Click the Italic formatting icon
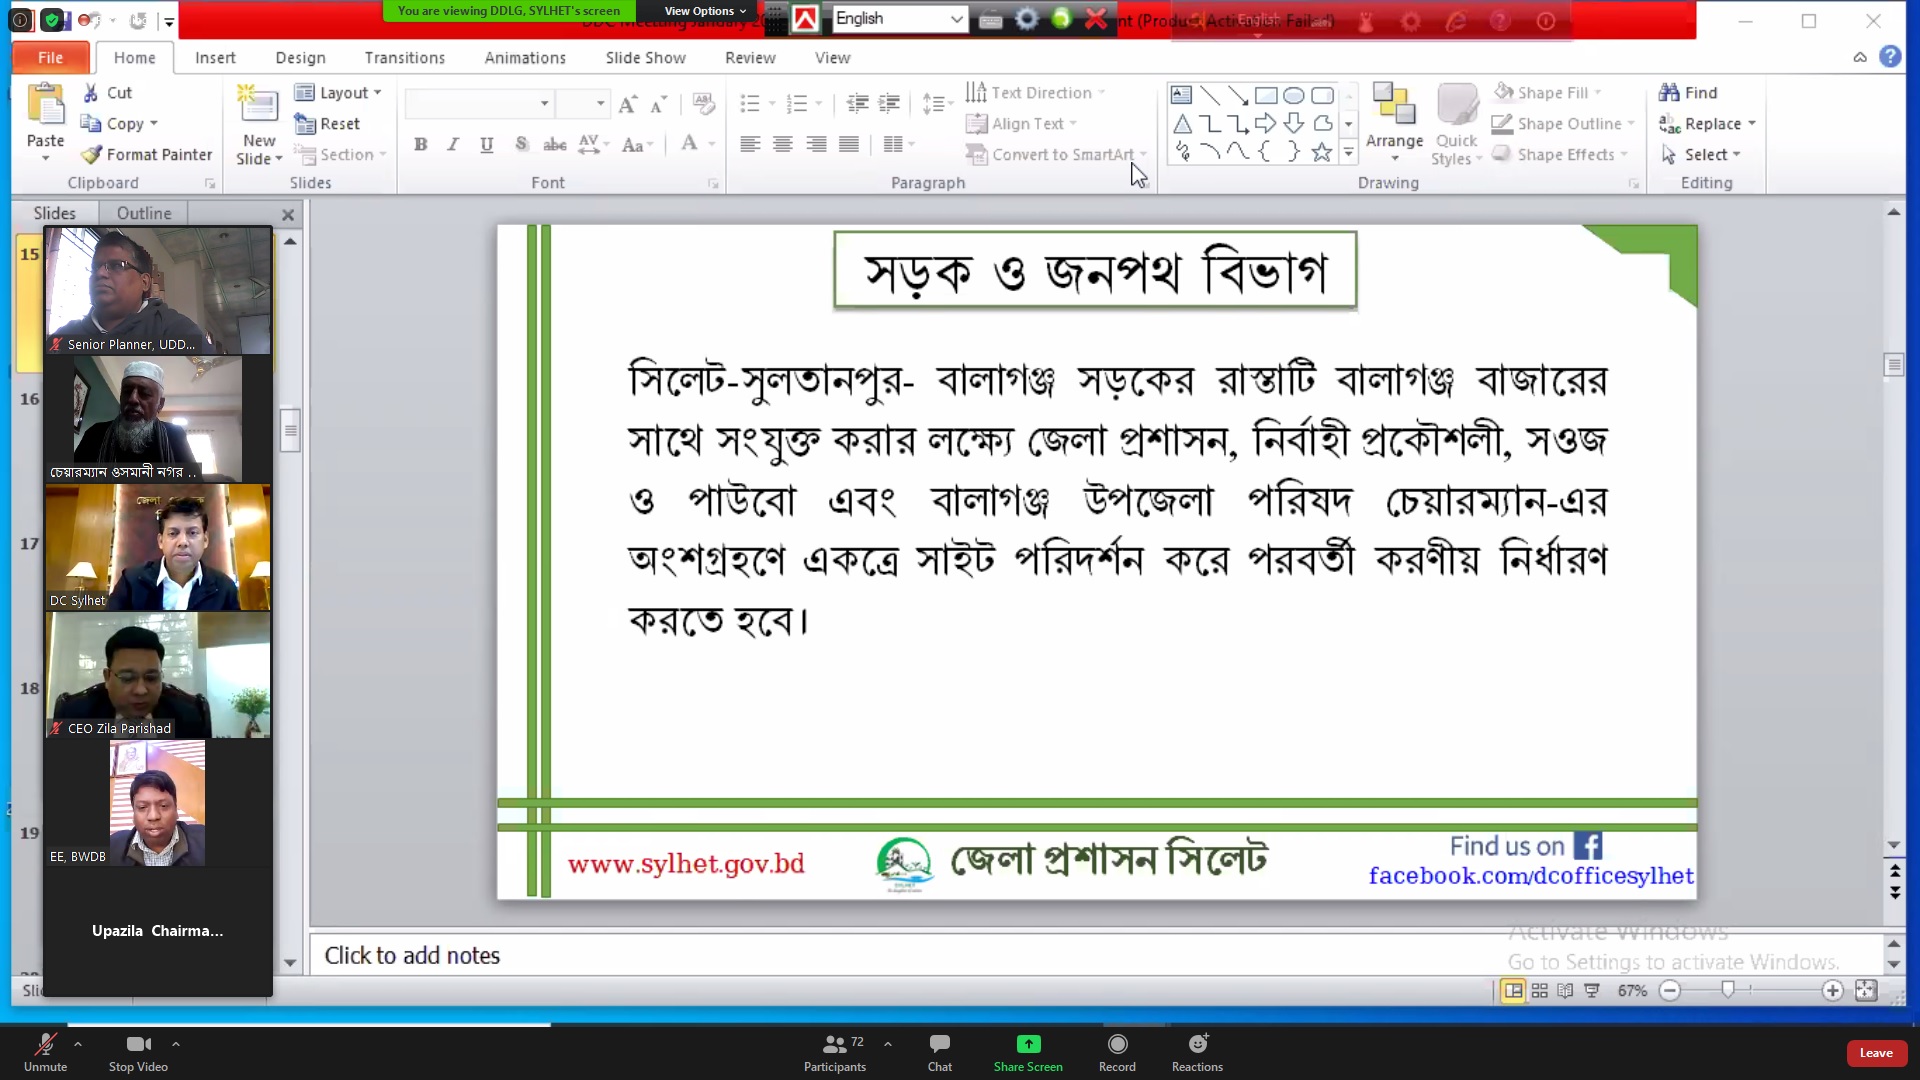1920x1080 pixels. coord(453,144)
